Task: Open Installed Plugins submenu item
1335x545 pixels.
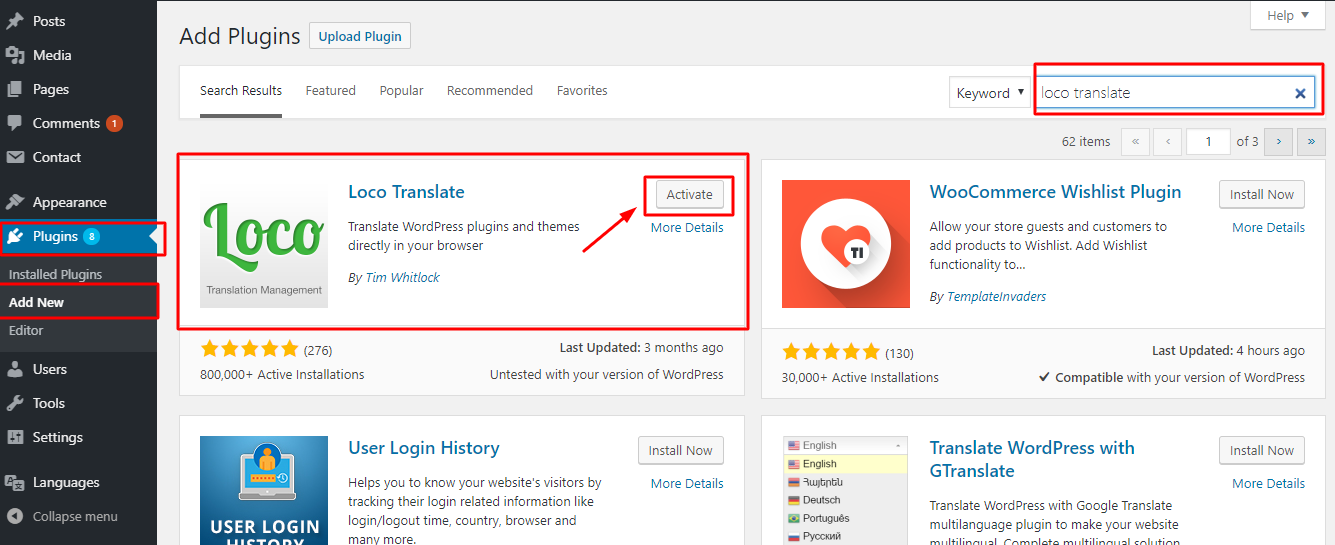Action: coord(55,274)
